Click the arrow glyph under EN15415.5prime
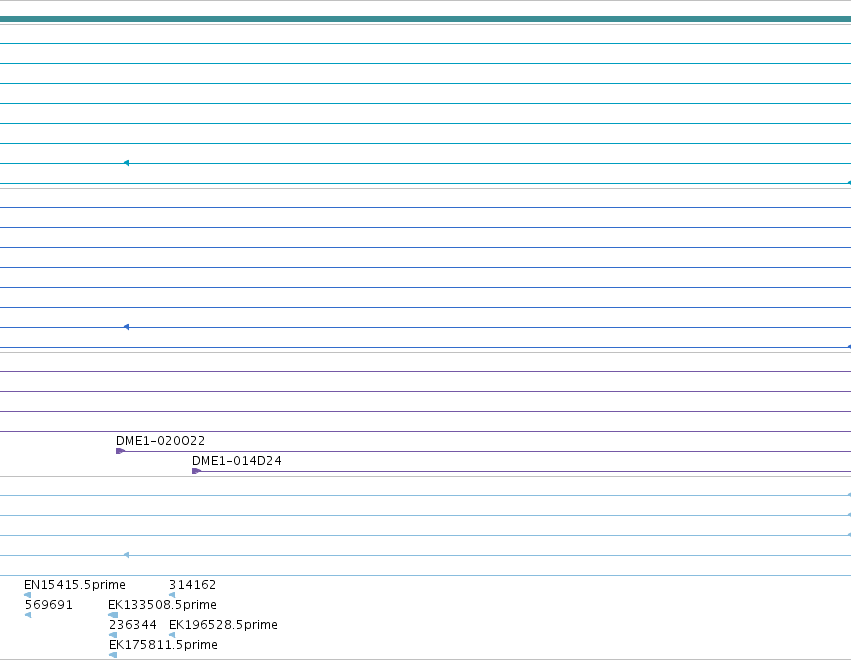This screenshot has height=660, width=851. 28,595
